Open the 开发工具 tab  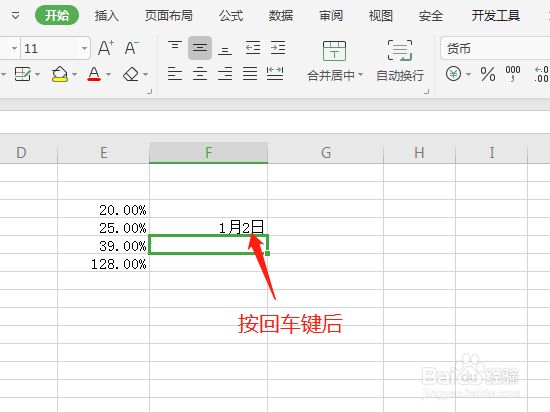(496, 15)
